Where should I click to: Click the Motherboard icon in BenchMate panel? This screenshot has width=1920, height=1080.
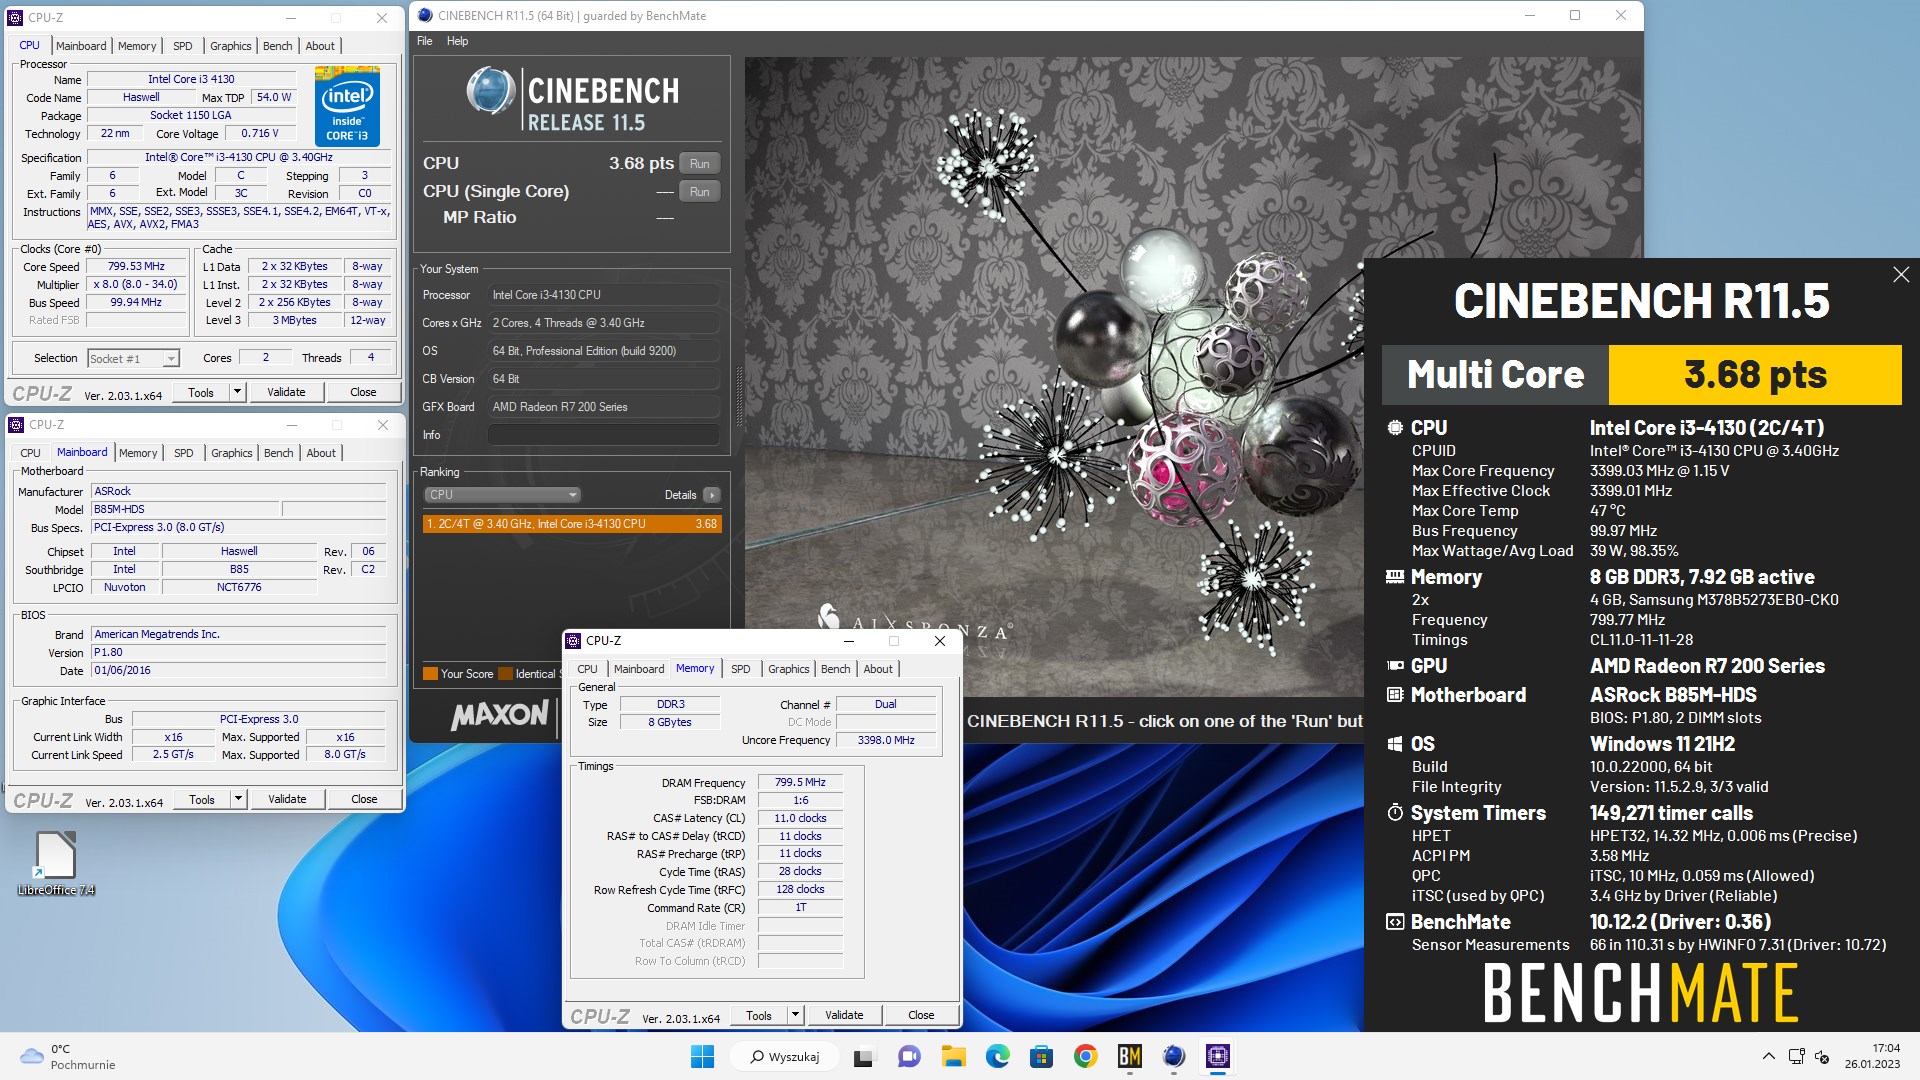pyautogui.click(x=1395, y=695)
